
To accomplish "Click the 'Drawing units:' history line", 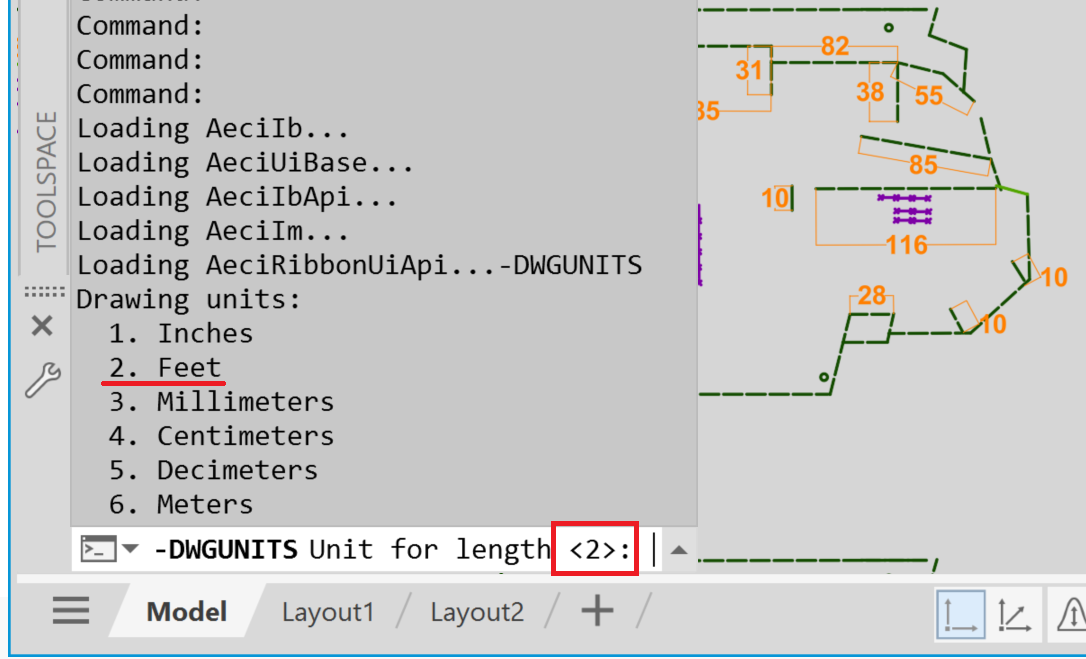I will pyautogui.click(x=189, y=300).
